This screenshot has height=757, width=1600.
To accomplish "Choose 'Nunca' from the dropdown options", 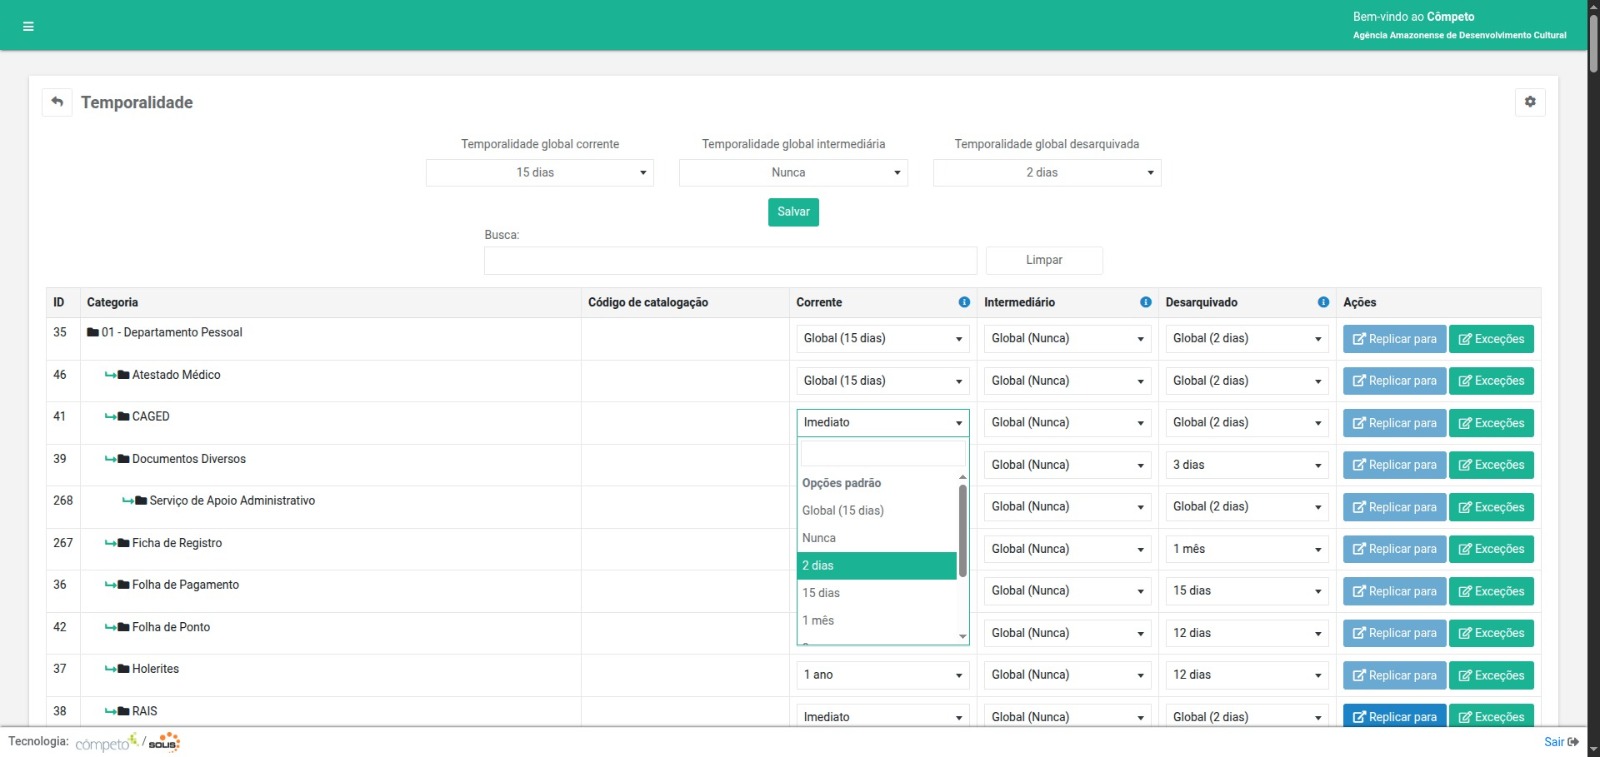I will 876,538.
